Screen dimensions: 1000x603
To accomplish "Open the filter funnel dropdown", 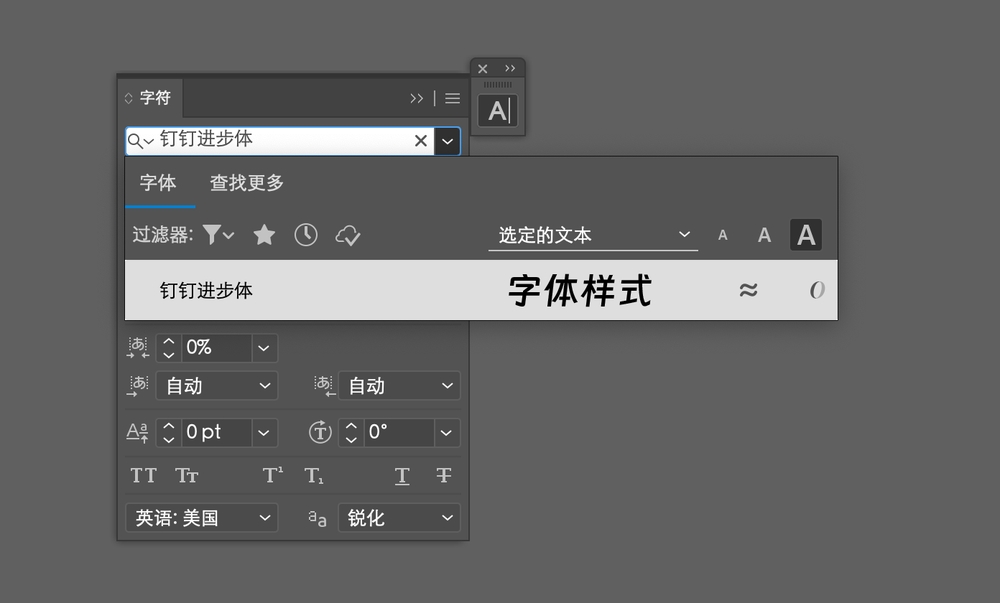I will pyautogui.click(x=216, y=234).
